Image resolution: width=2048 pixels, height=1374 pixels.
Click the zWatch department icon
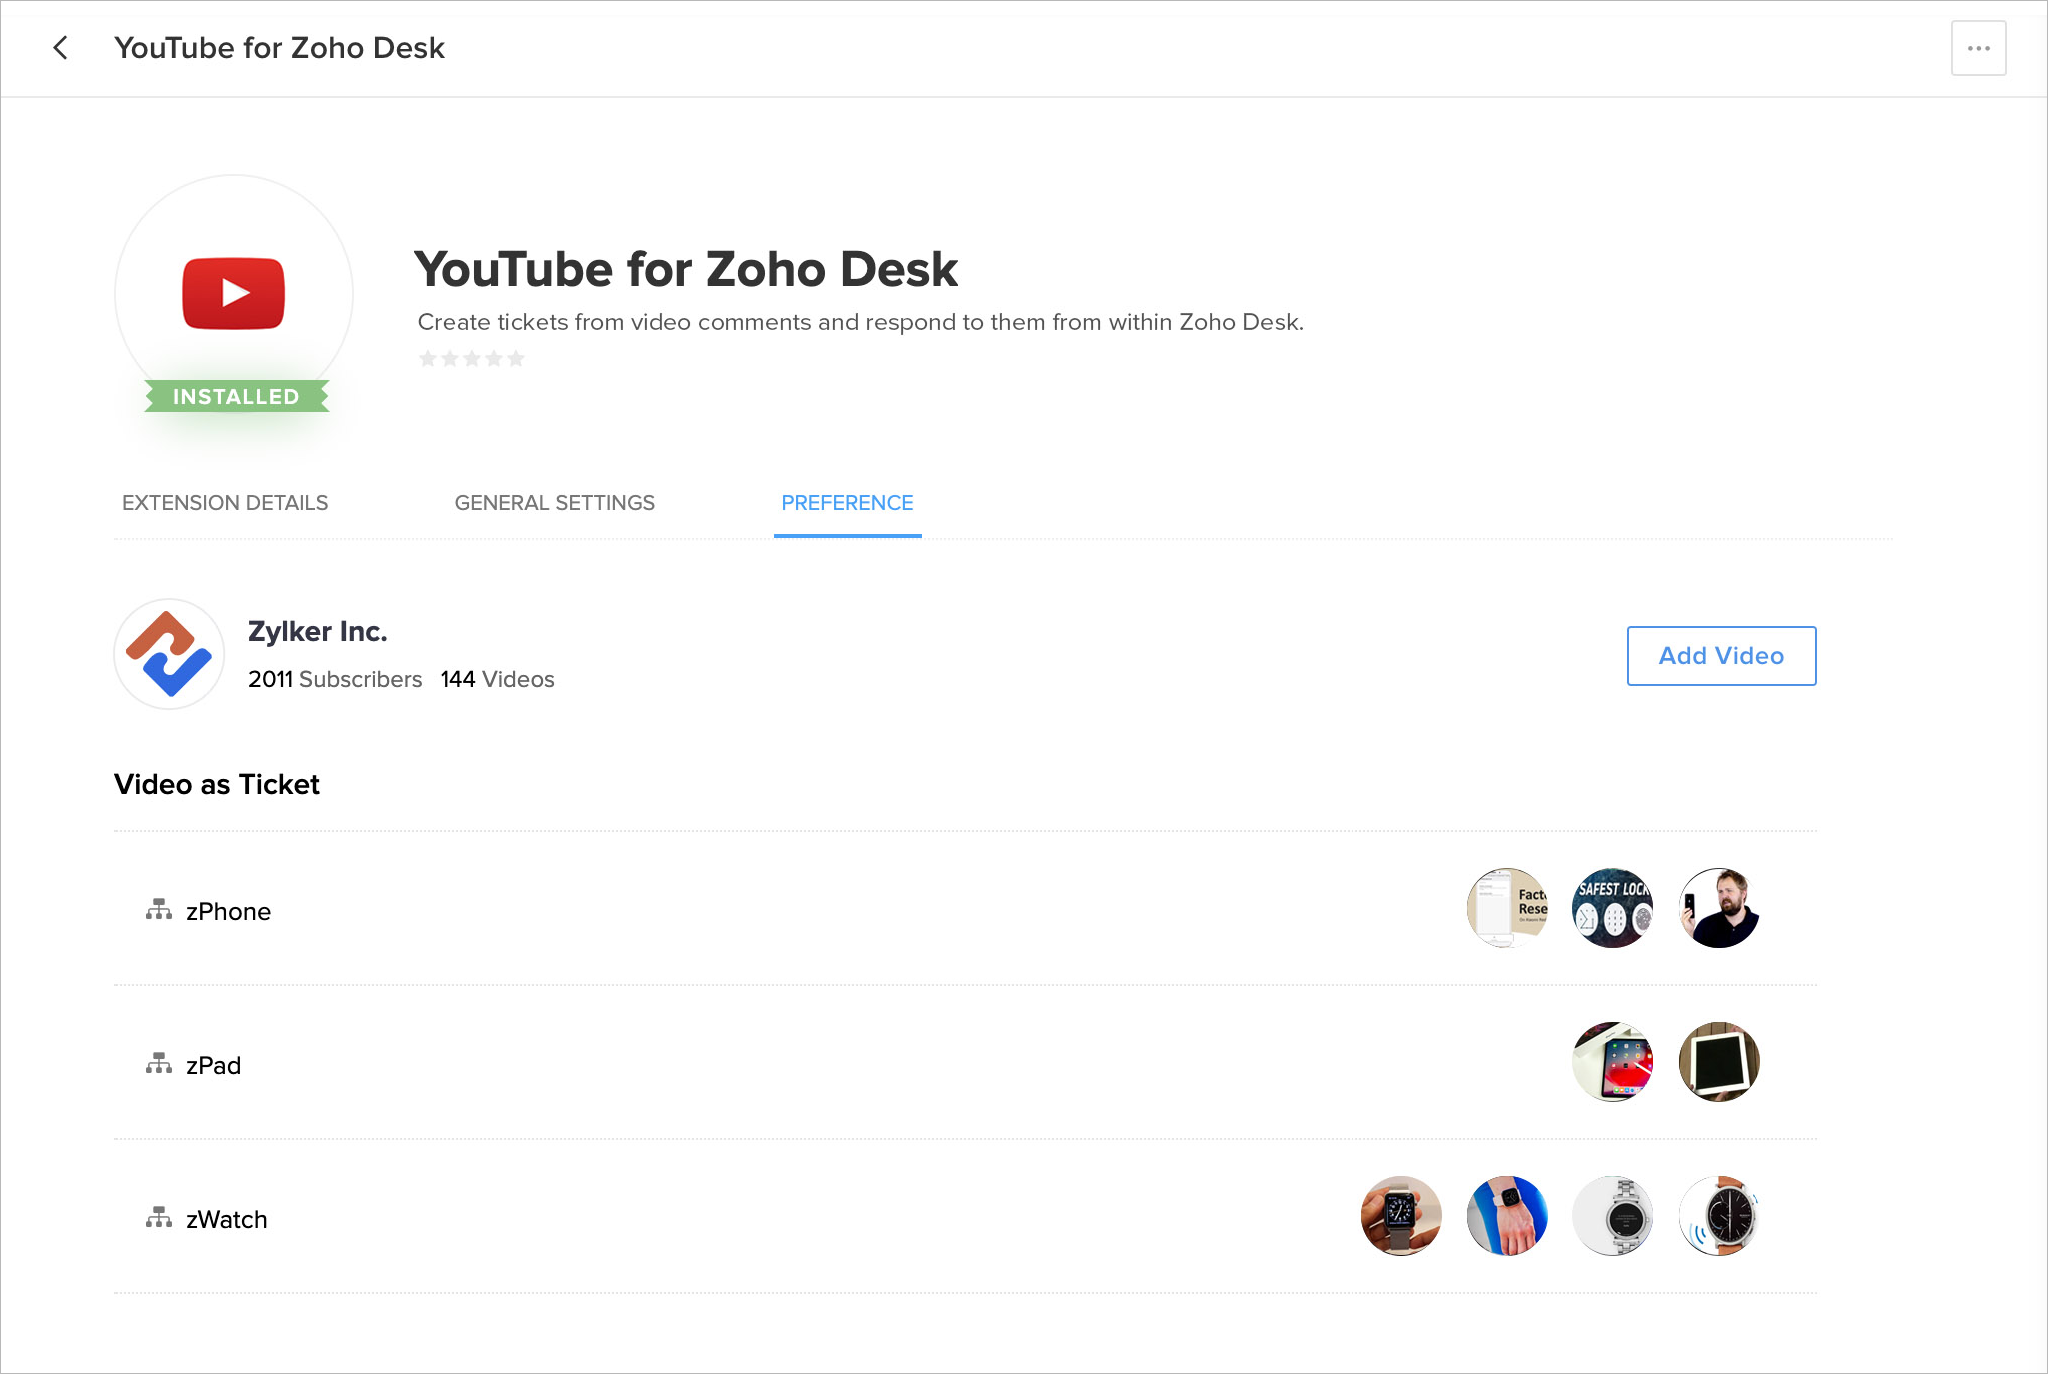click(158, 1218)
